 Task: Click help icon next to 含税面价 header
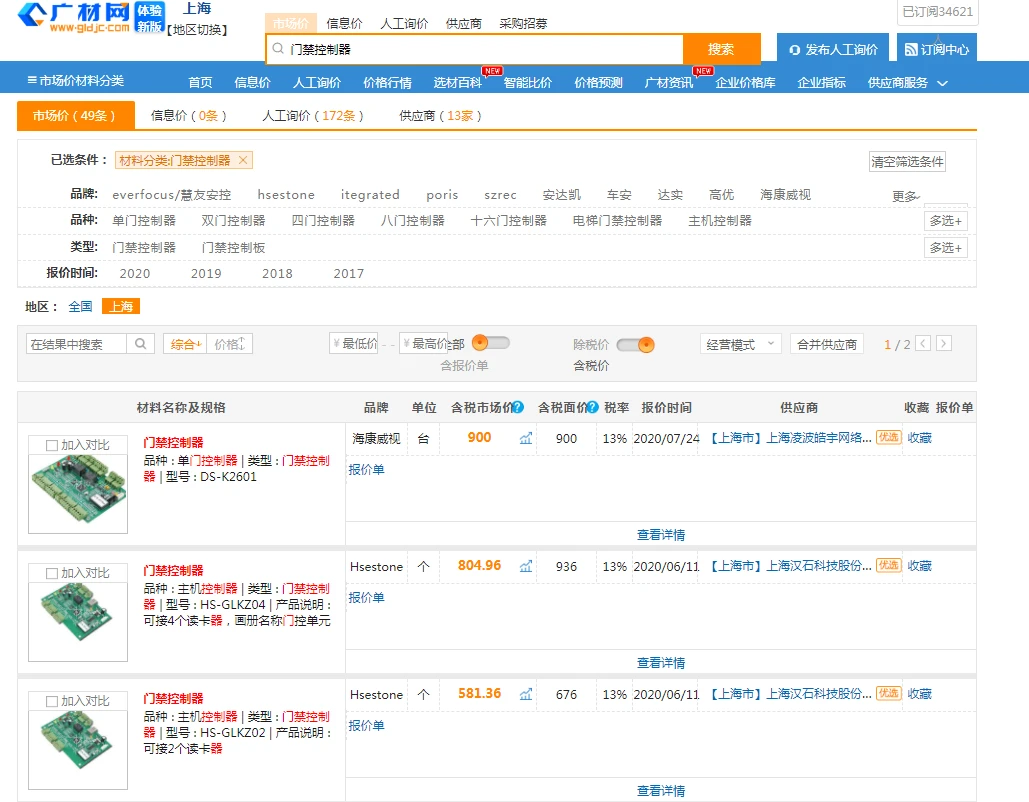[x=593, y=407]
